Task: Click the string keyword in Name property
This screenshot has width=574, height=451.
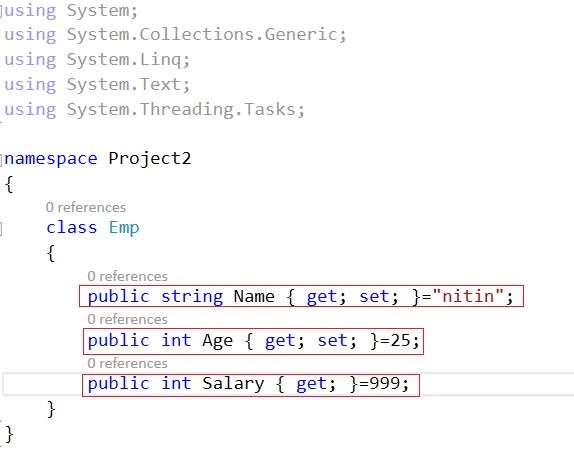Action: pyautogui.click(x=192, y=297)
